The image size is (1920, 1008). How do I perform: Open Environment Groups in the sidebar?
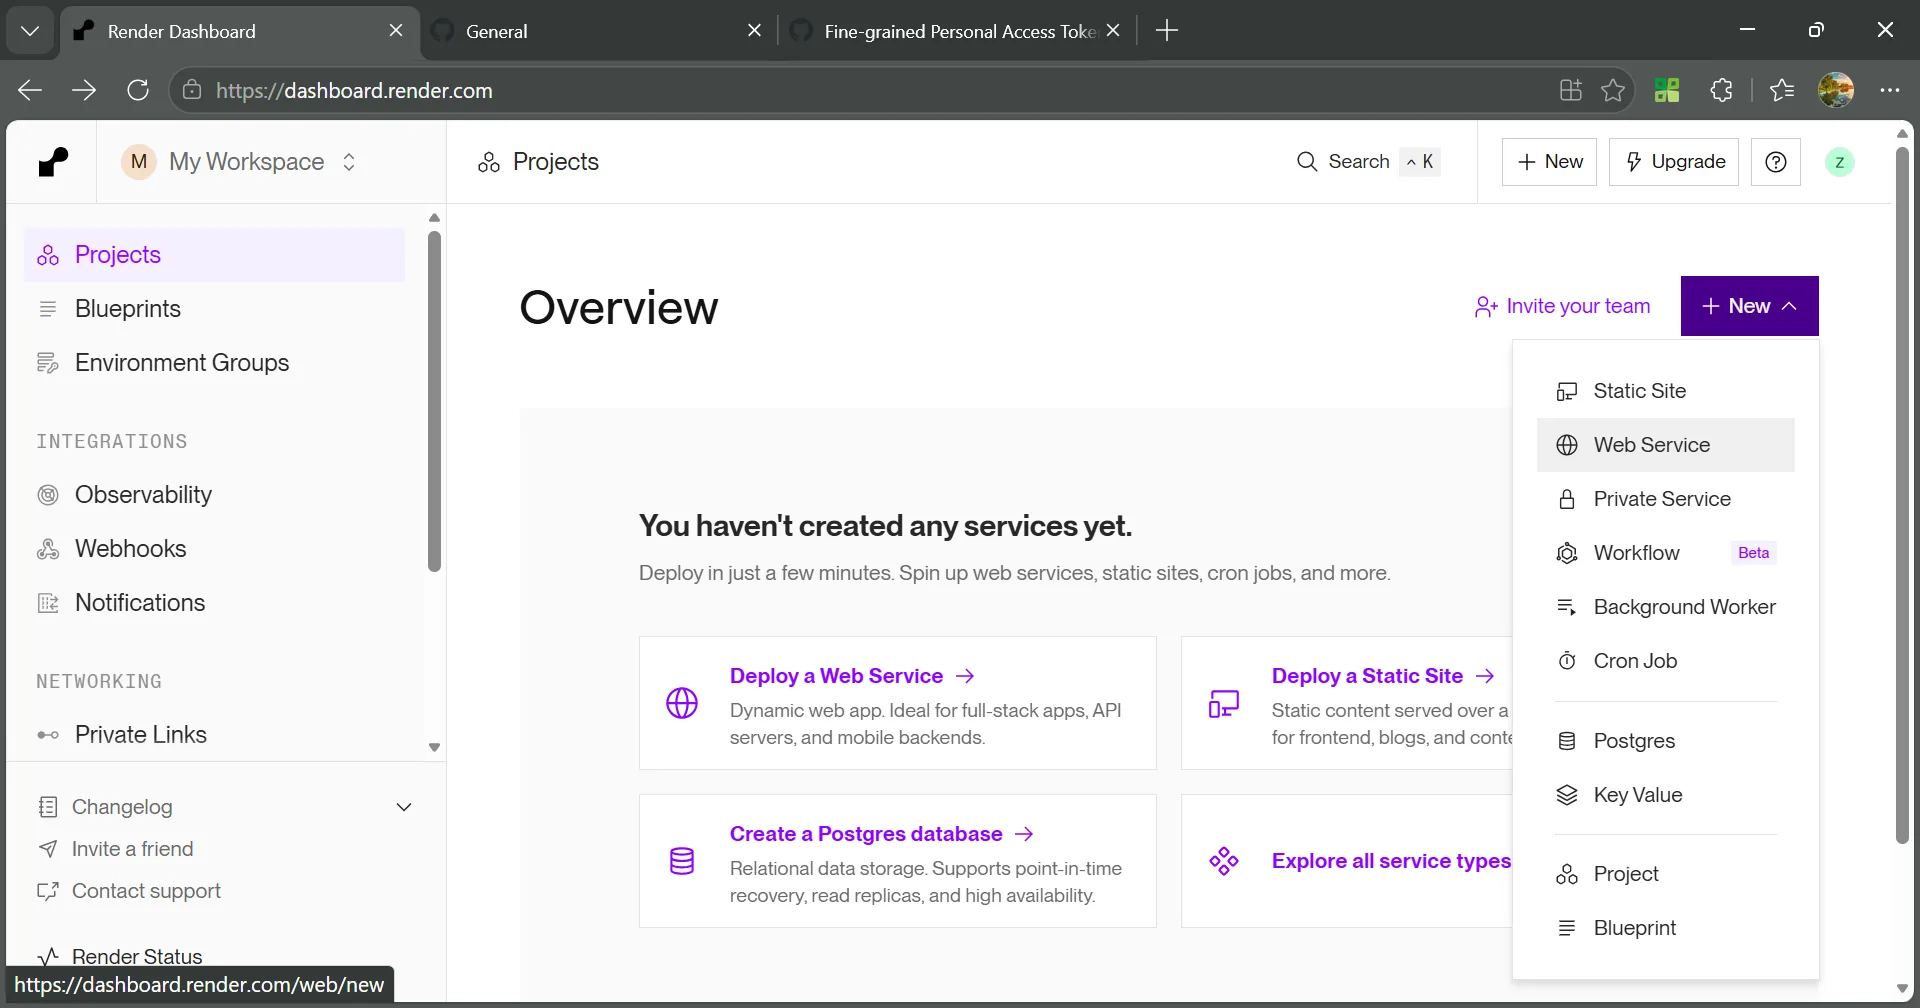(214, 363)
